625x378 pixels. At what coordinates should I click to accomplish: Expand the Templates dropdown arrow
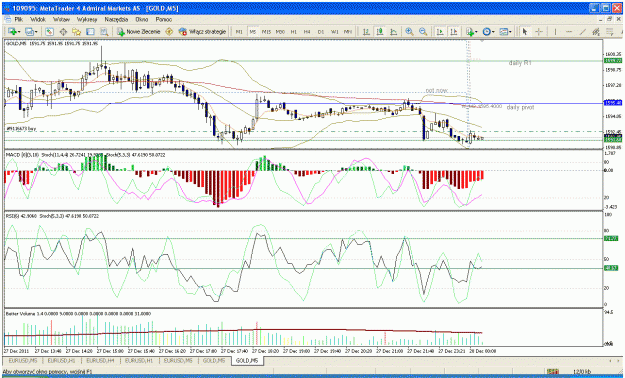[510, 32]
